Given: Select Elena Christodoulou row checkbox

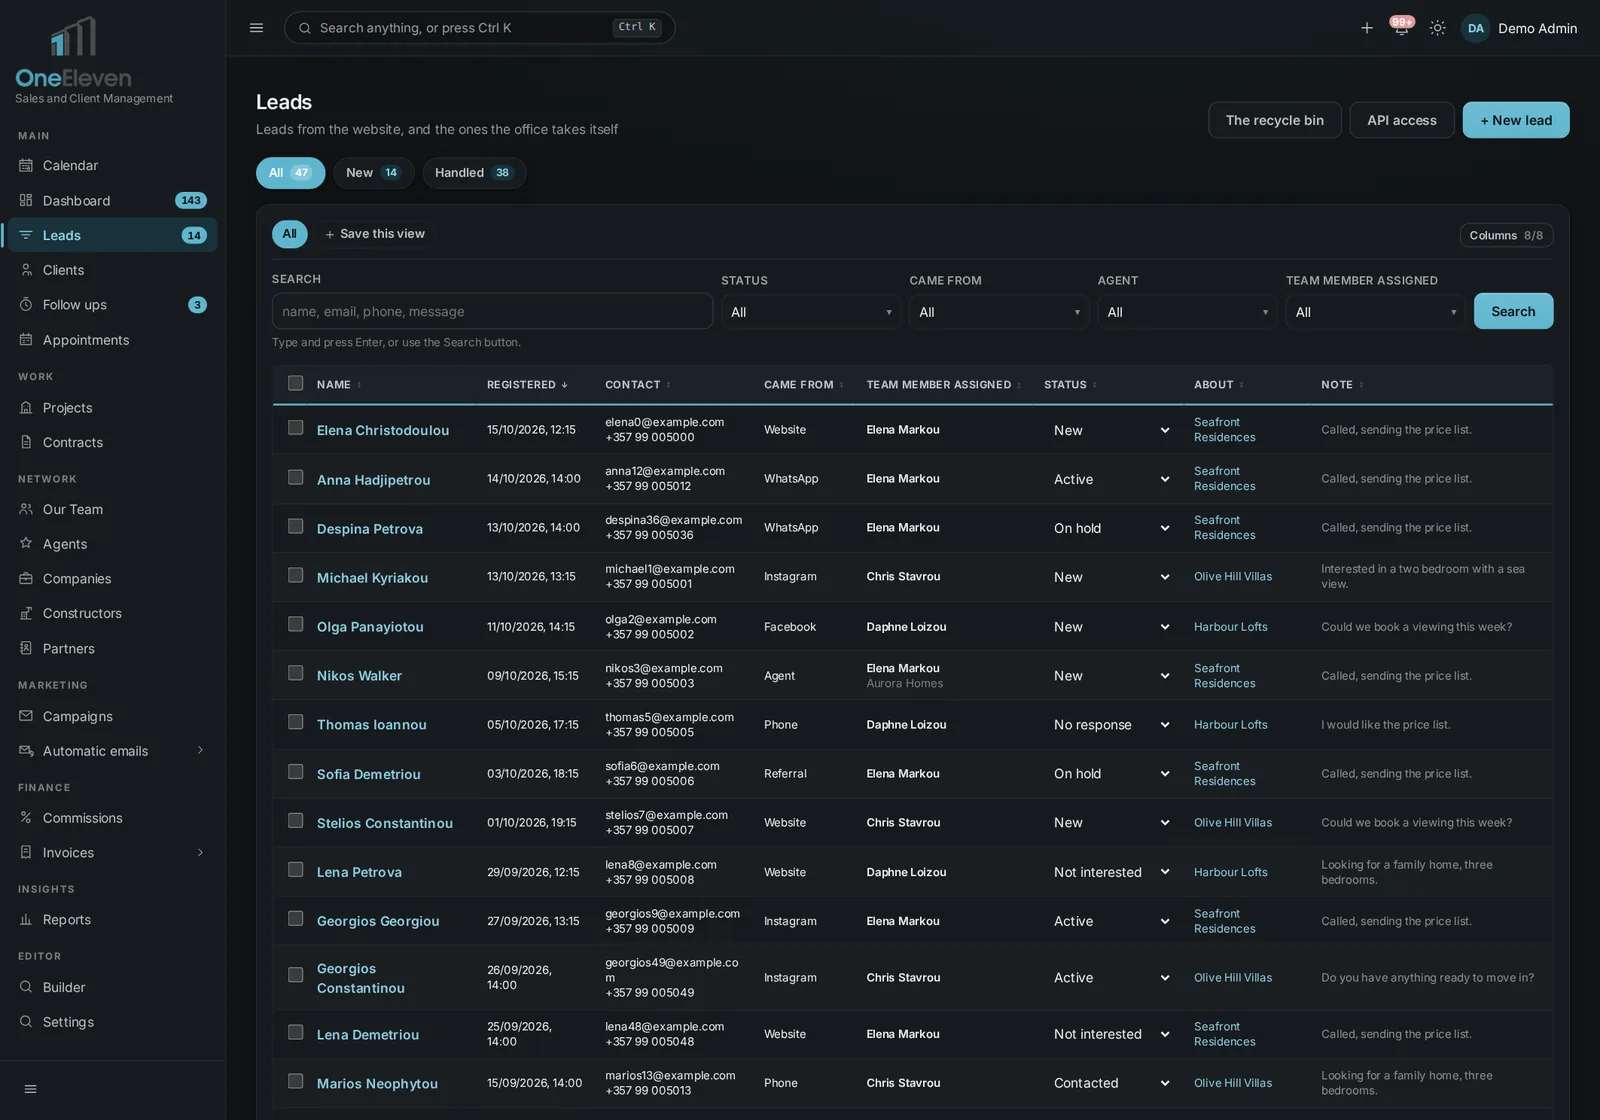Looking at the screenshot, I should pyautogui.click(x=295, y=428).
